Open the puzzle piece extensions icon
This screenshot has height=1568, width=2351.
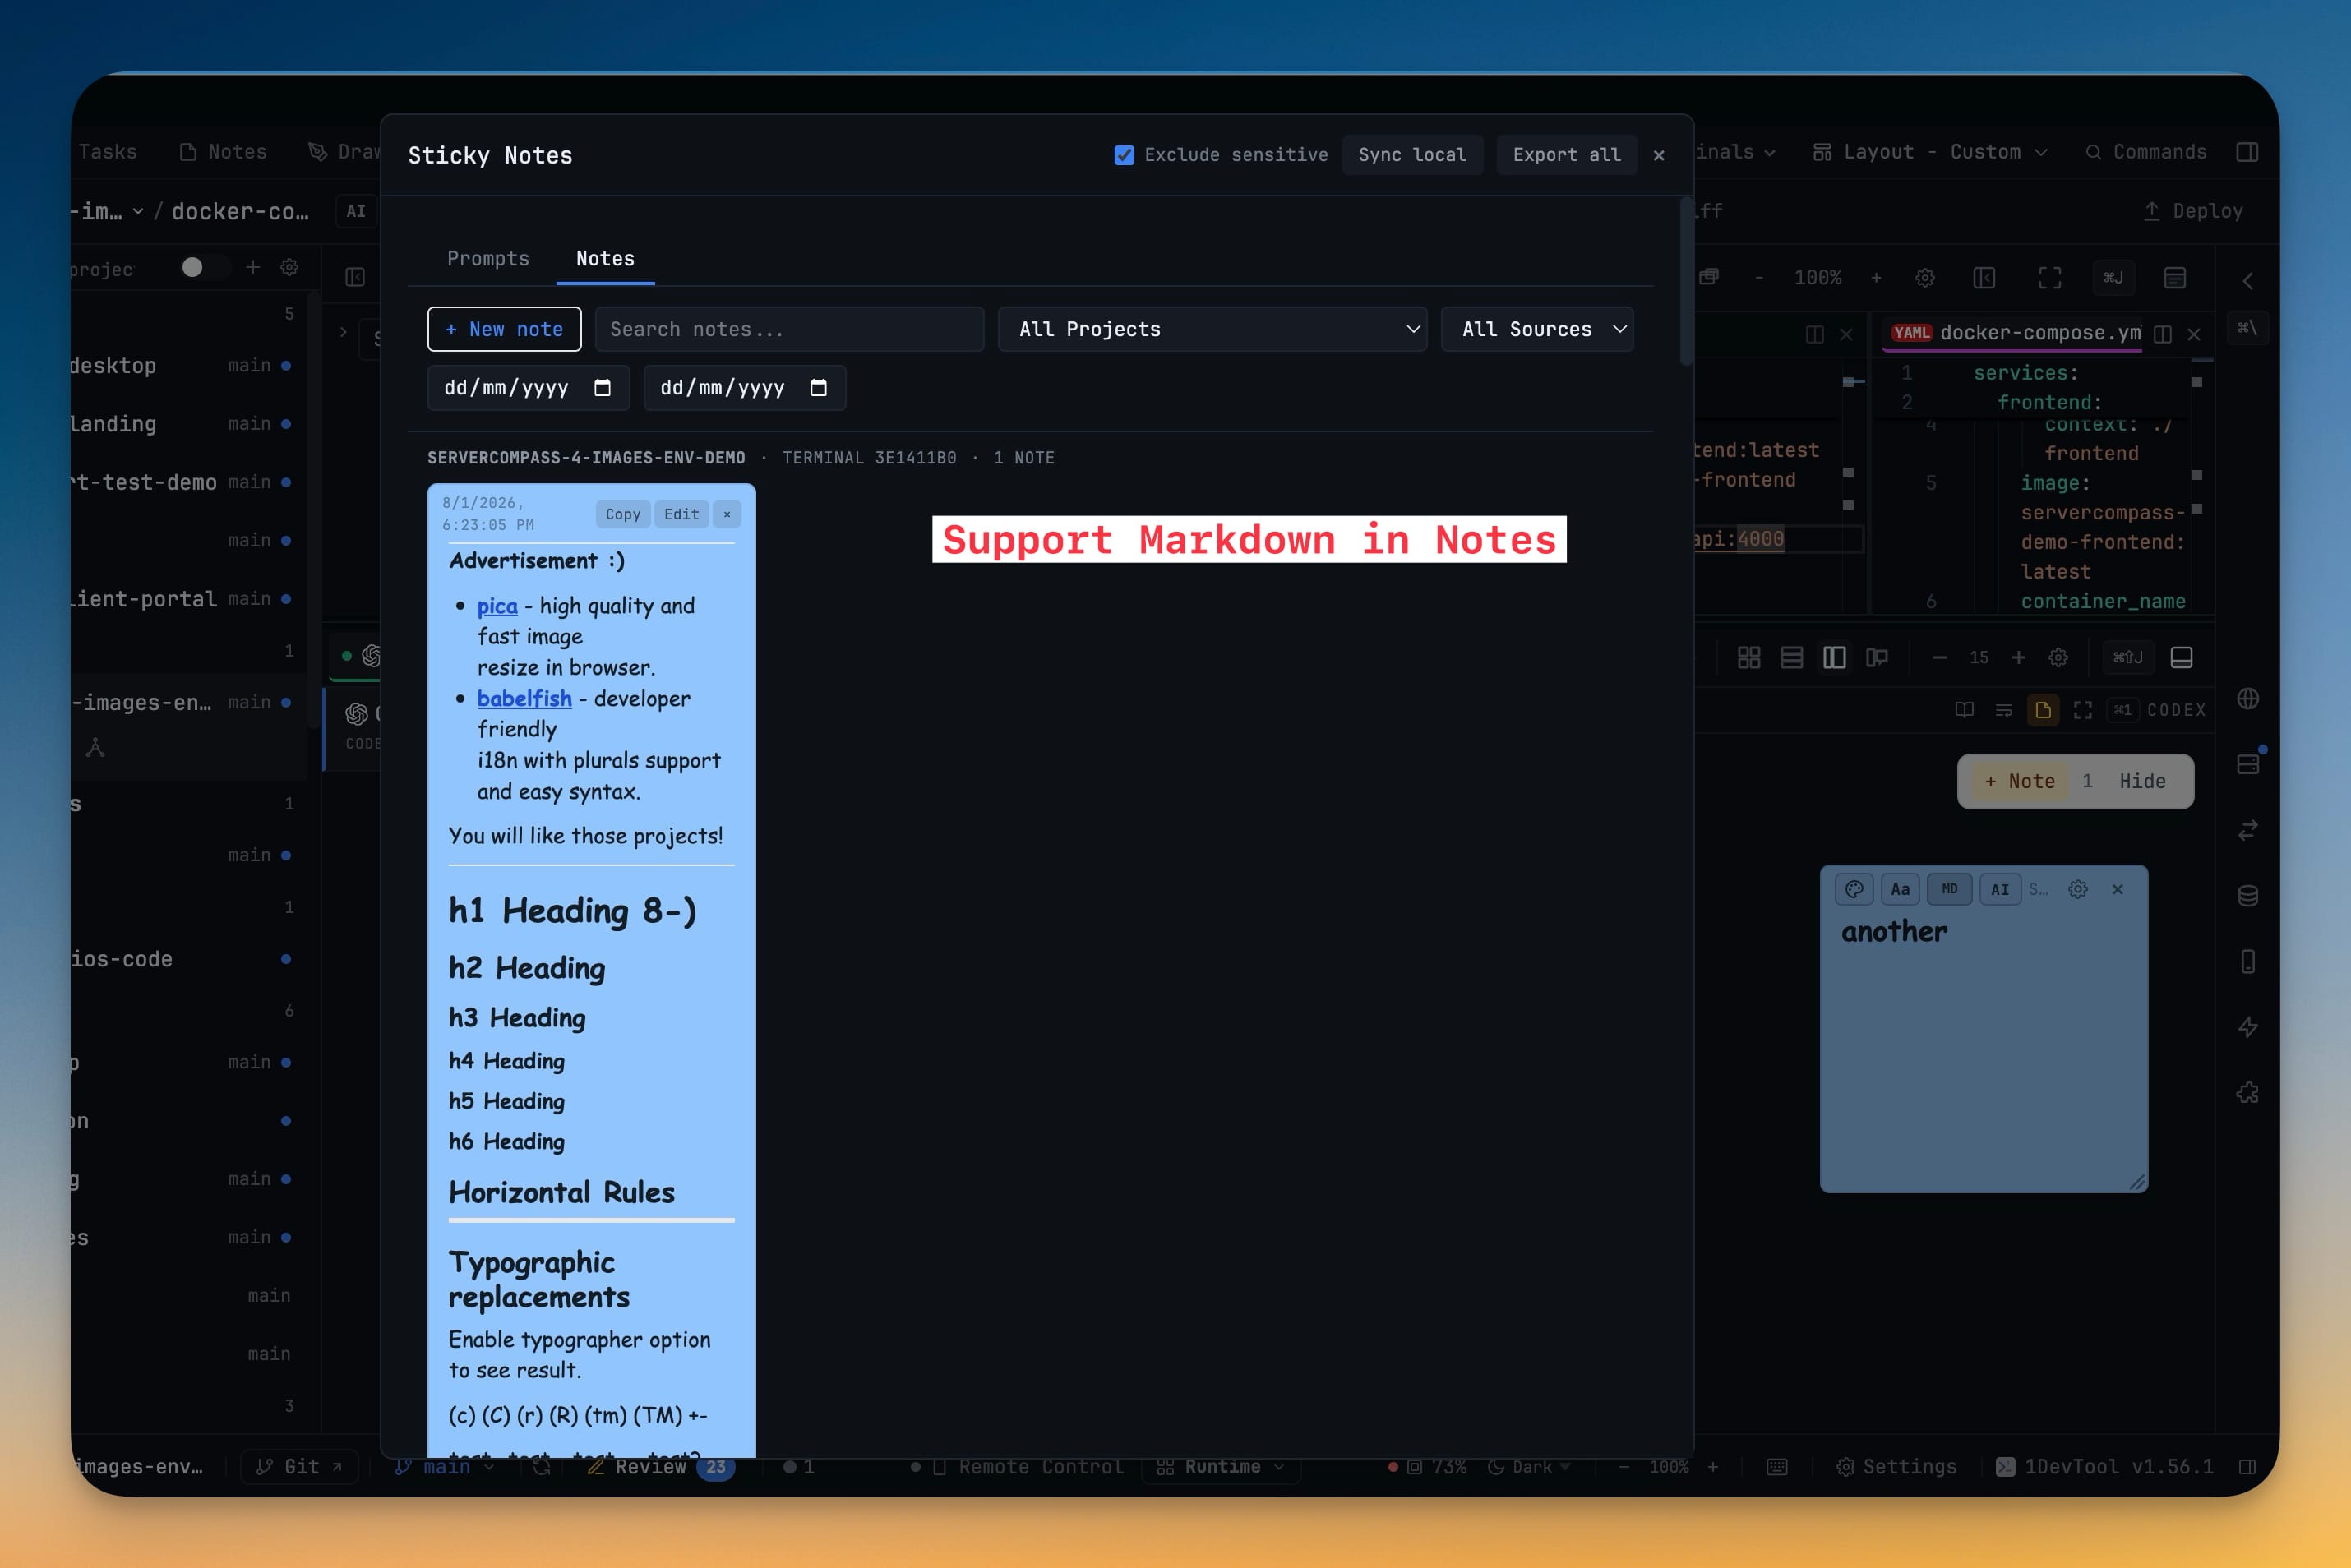coord(2248,1093)
